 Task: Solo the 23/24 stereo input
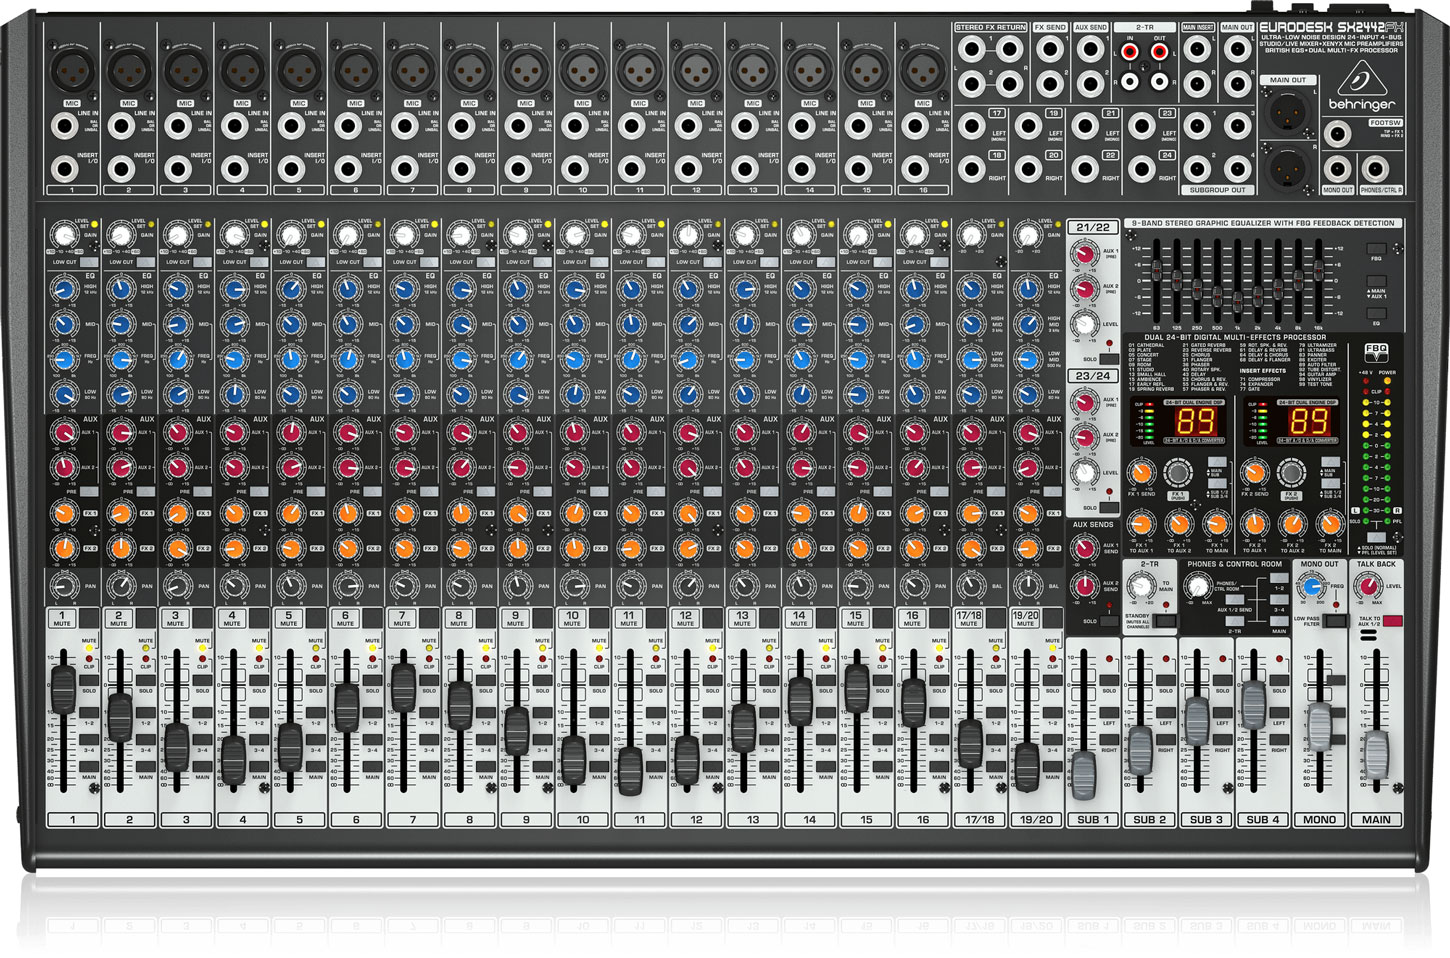pos(1109,507)
